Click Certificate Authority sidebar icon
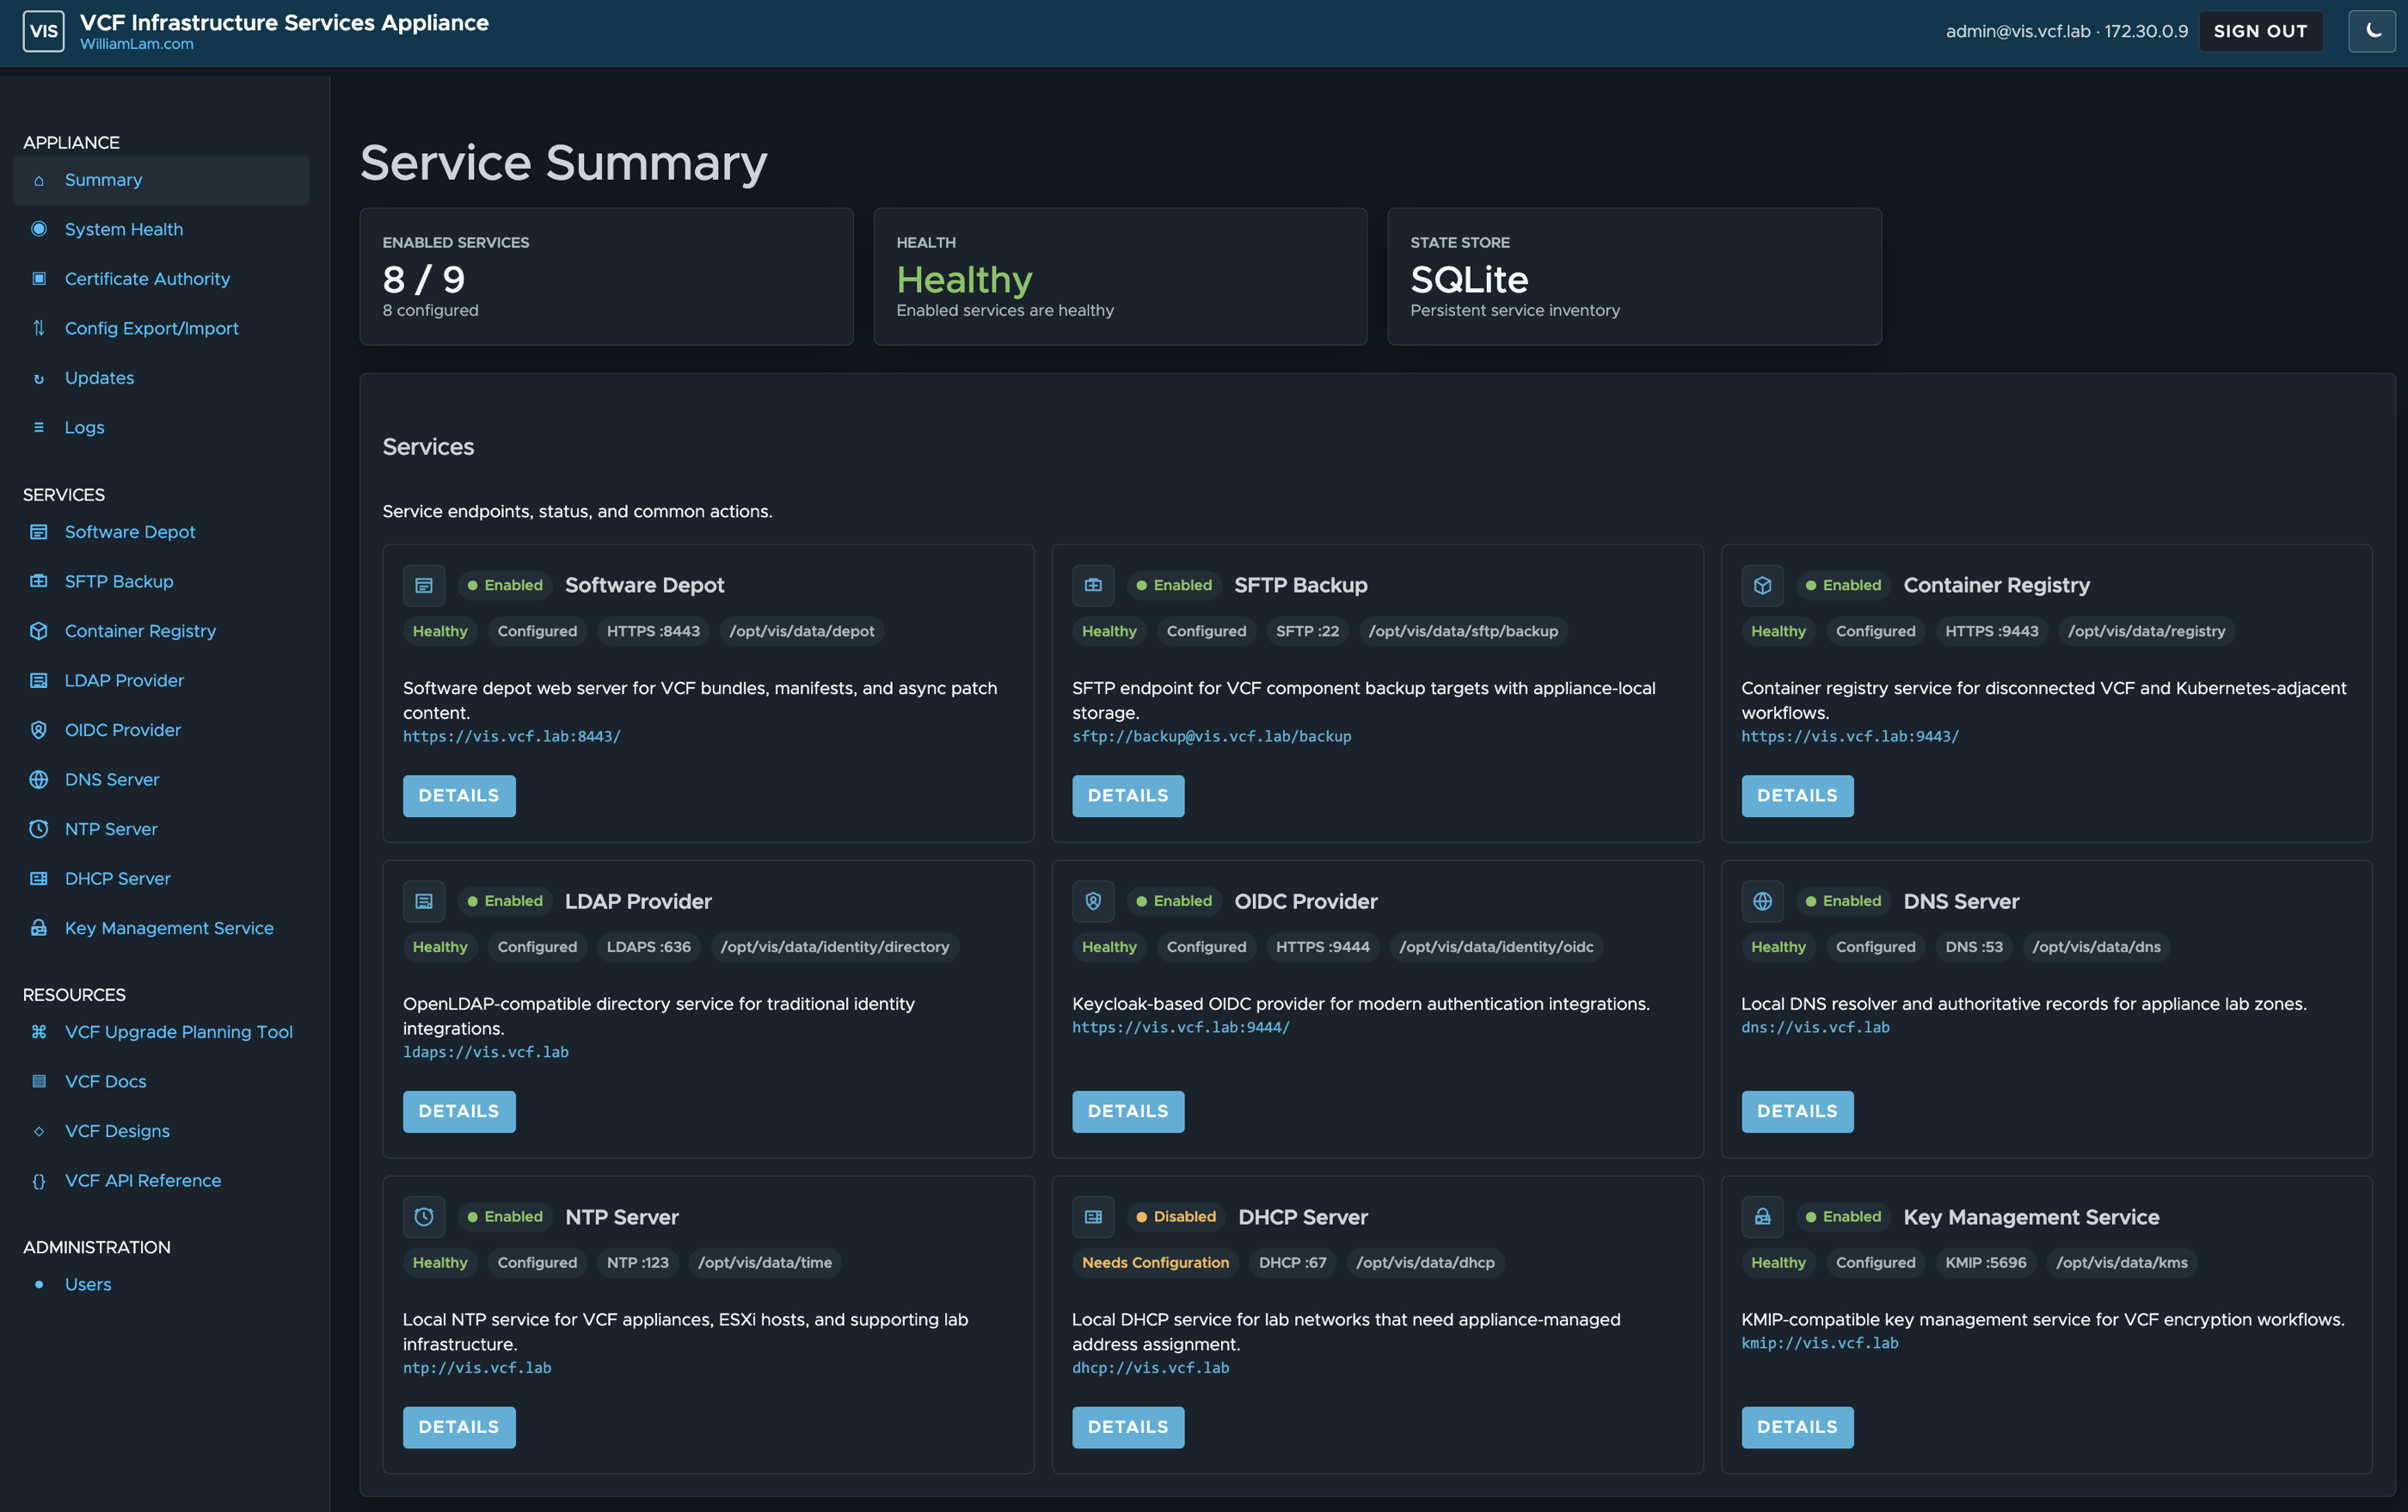The width and height of the screenshot is (2408, 1512). 39,279
